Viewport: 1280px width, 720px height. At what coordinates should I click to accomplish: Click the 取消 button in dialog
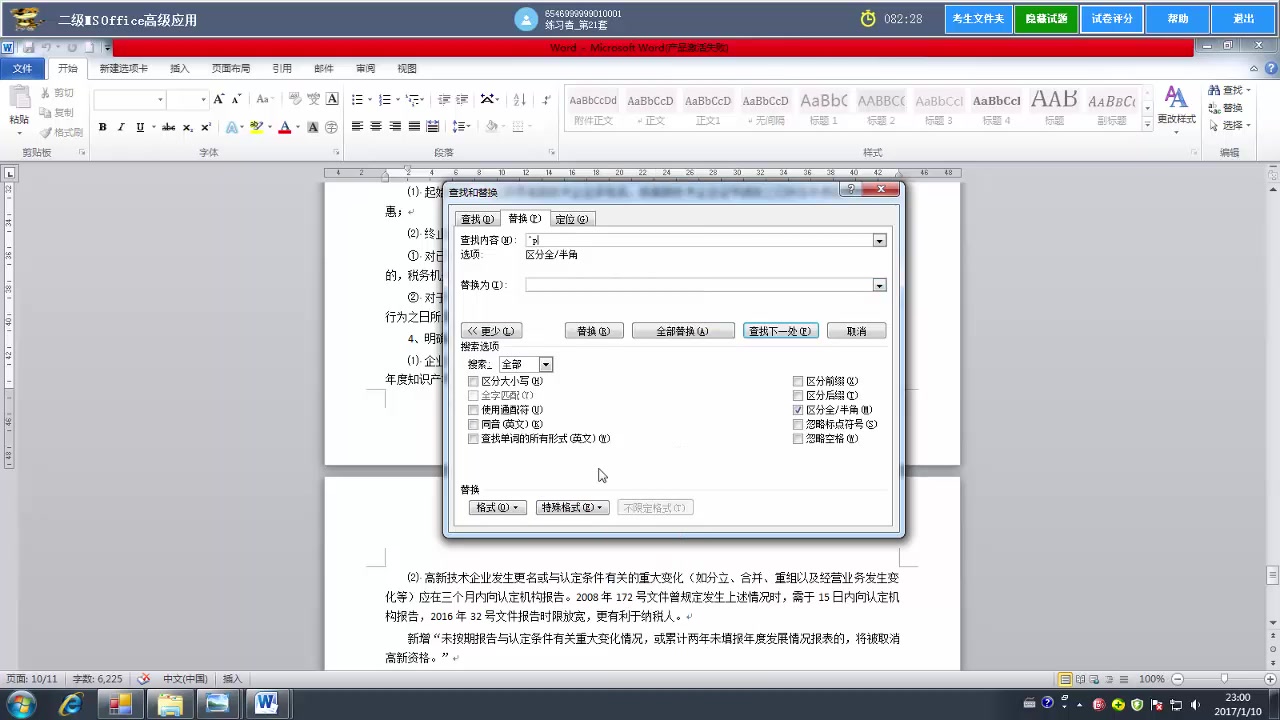(x=857, y=331)
